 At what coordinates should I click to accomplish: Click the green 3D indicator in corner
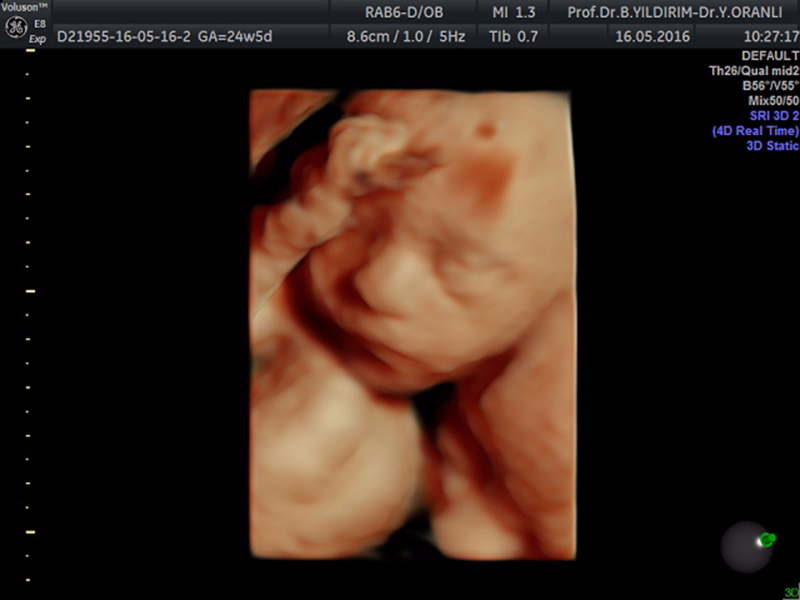pos(791,592)
